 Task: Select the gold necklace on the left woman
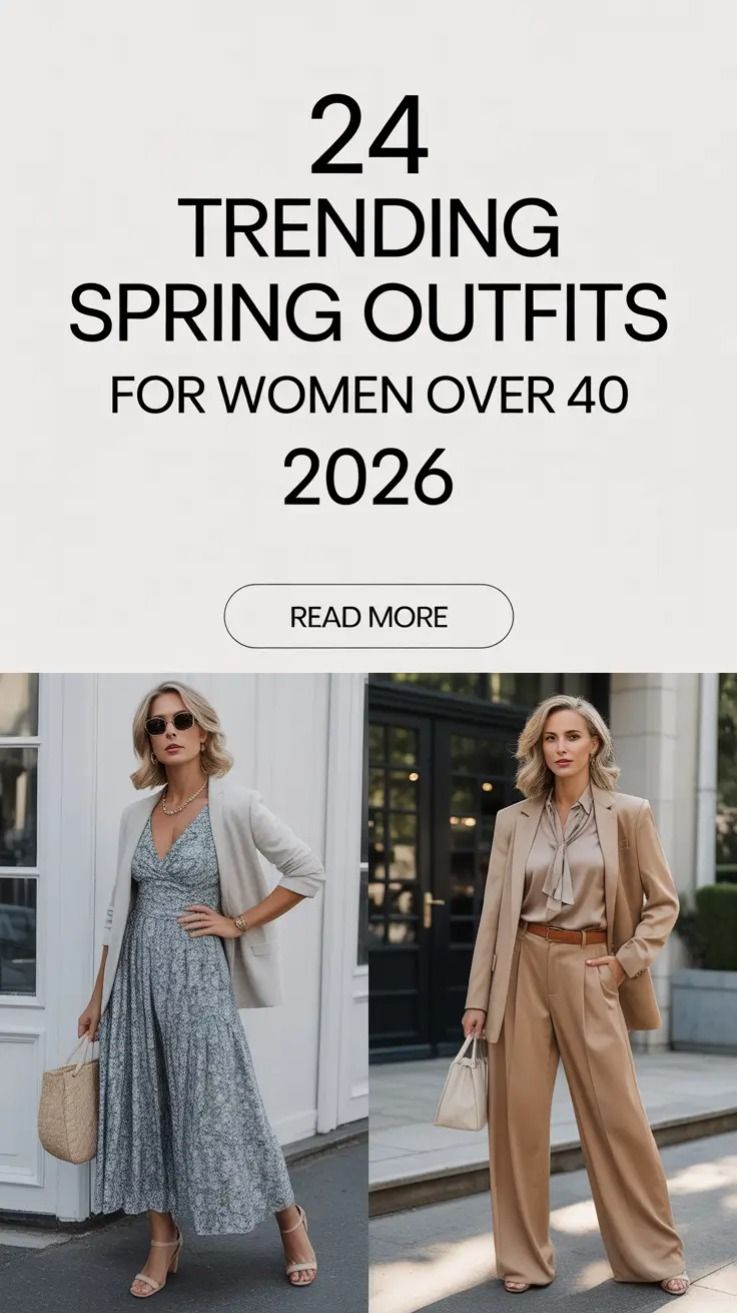184,797
